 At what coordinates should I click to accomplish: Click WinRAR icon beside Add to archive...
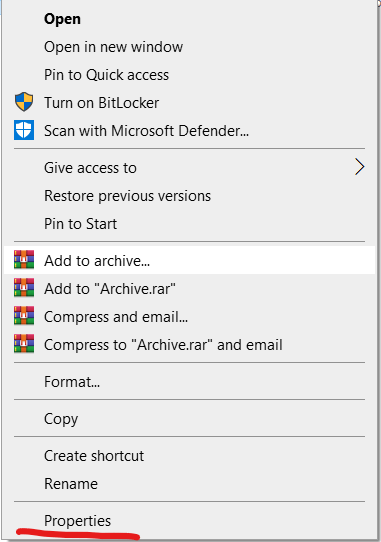[24, 260]
